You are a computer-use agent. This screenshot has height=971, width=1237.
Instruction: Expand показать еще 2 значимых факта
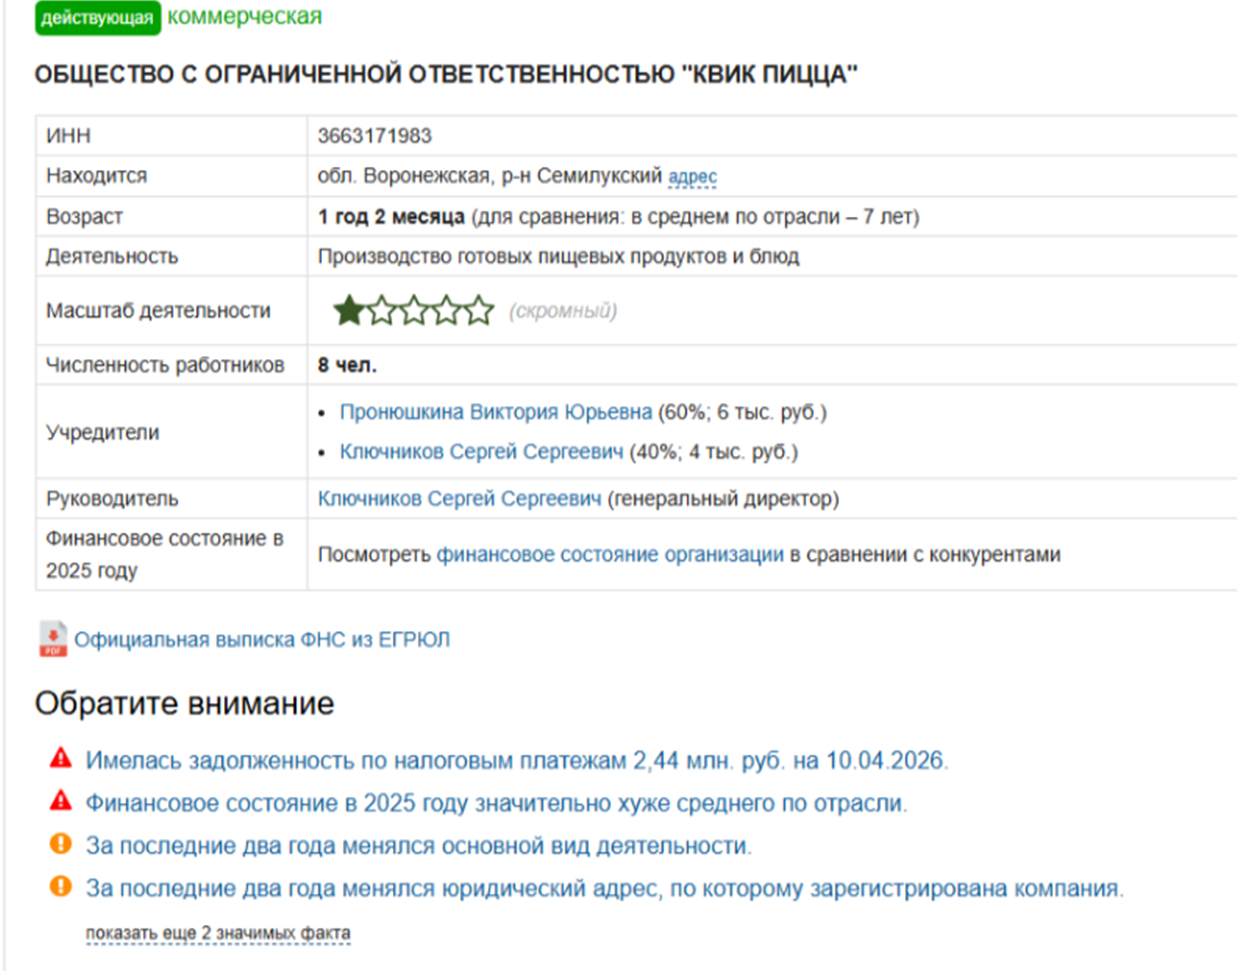click(218, 933)
